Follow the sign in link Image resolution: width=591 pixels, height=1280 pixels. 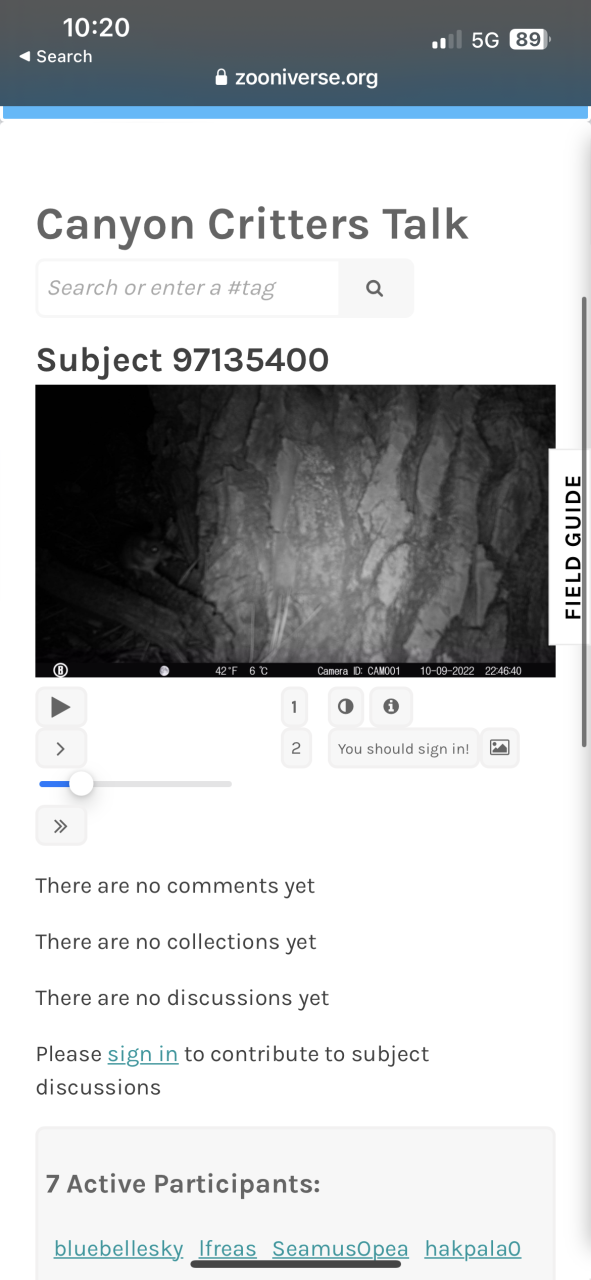pos(143,1054)
